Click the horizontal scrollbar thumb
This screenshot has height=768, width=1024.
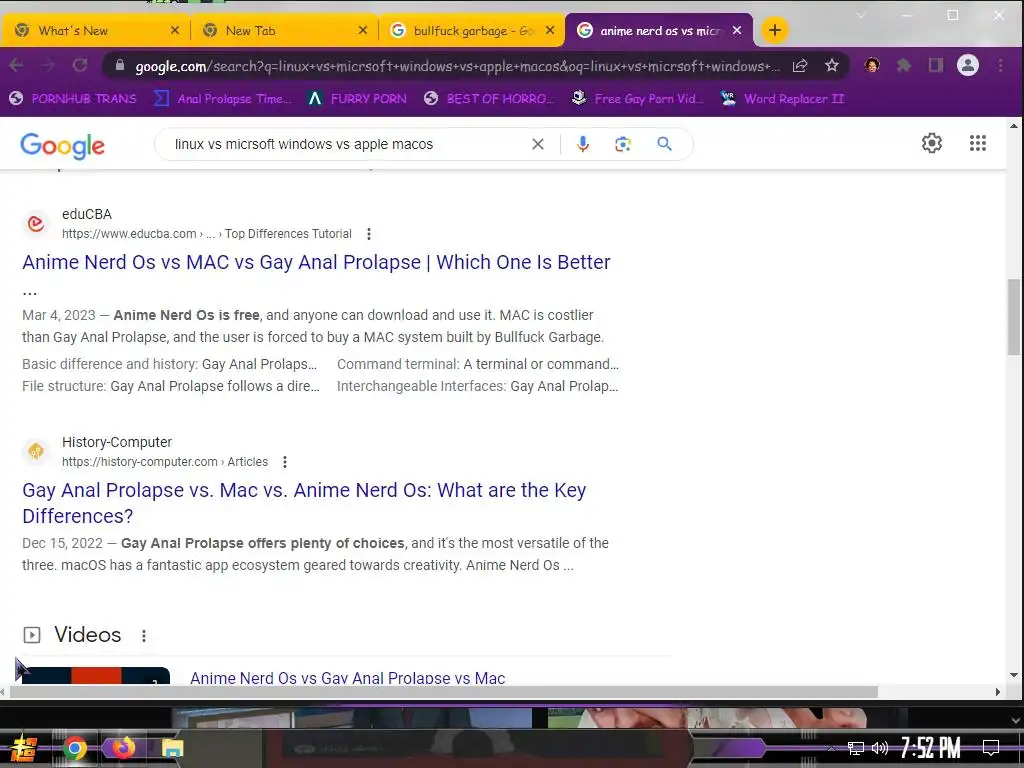(x=443, y=692)
